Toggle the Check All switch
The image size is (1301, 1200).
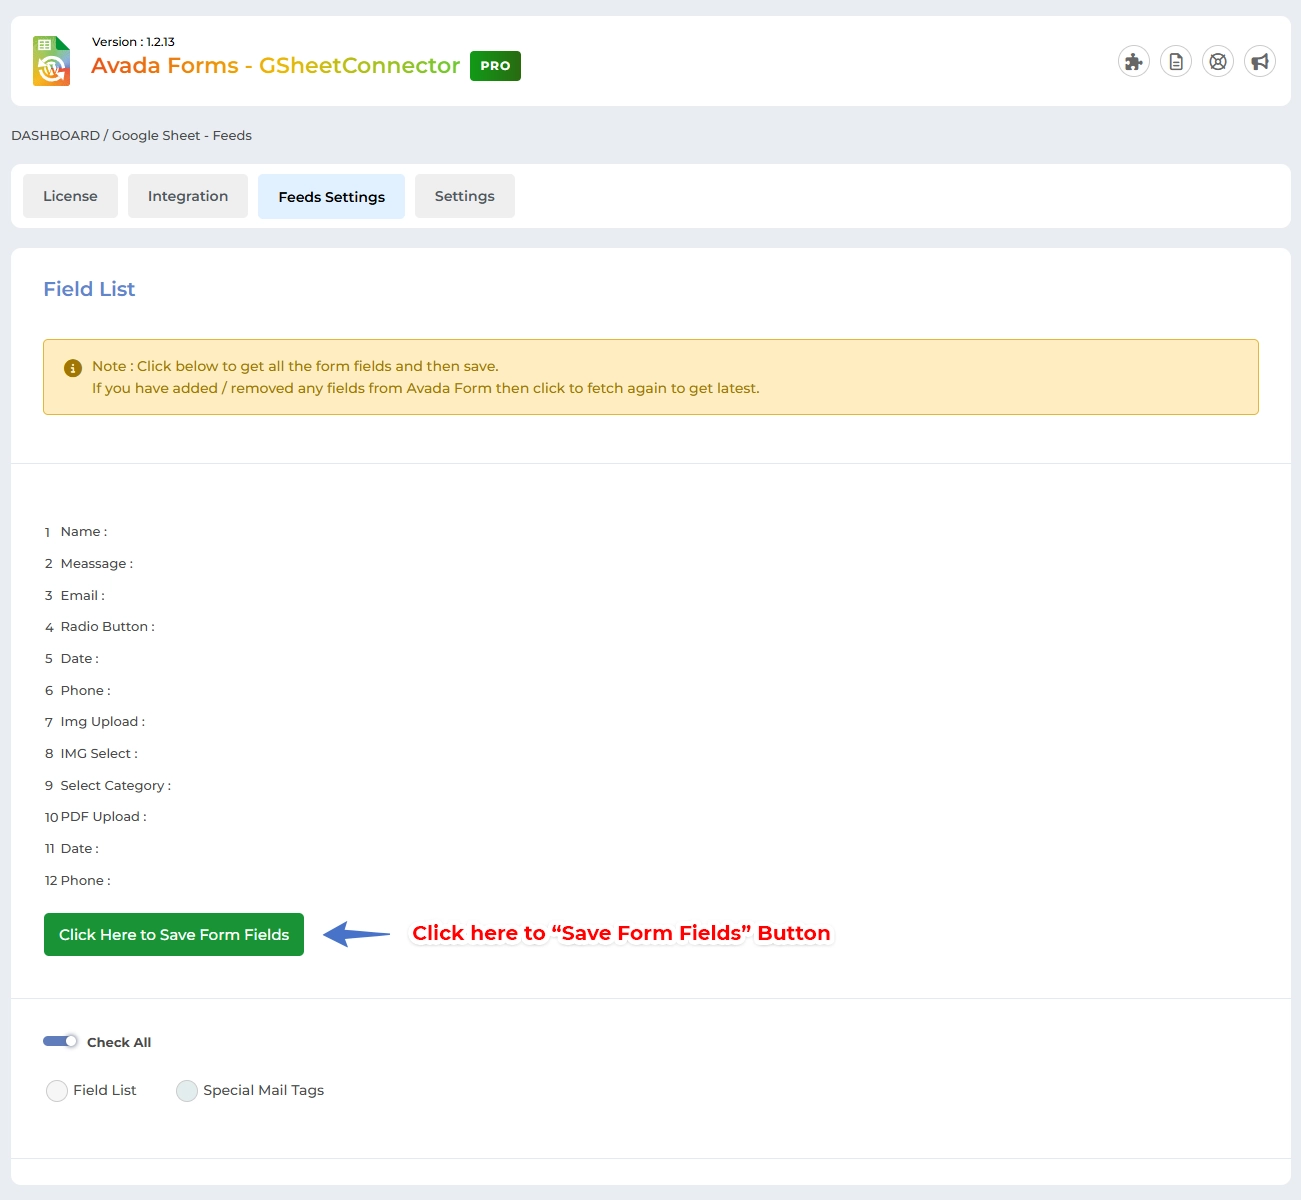(61, 1041)
